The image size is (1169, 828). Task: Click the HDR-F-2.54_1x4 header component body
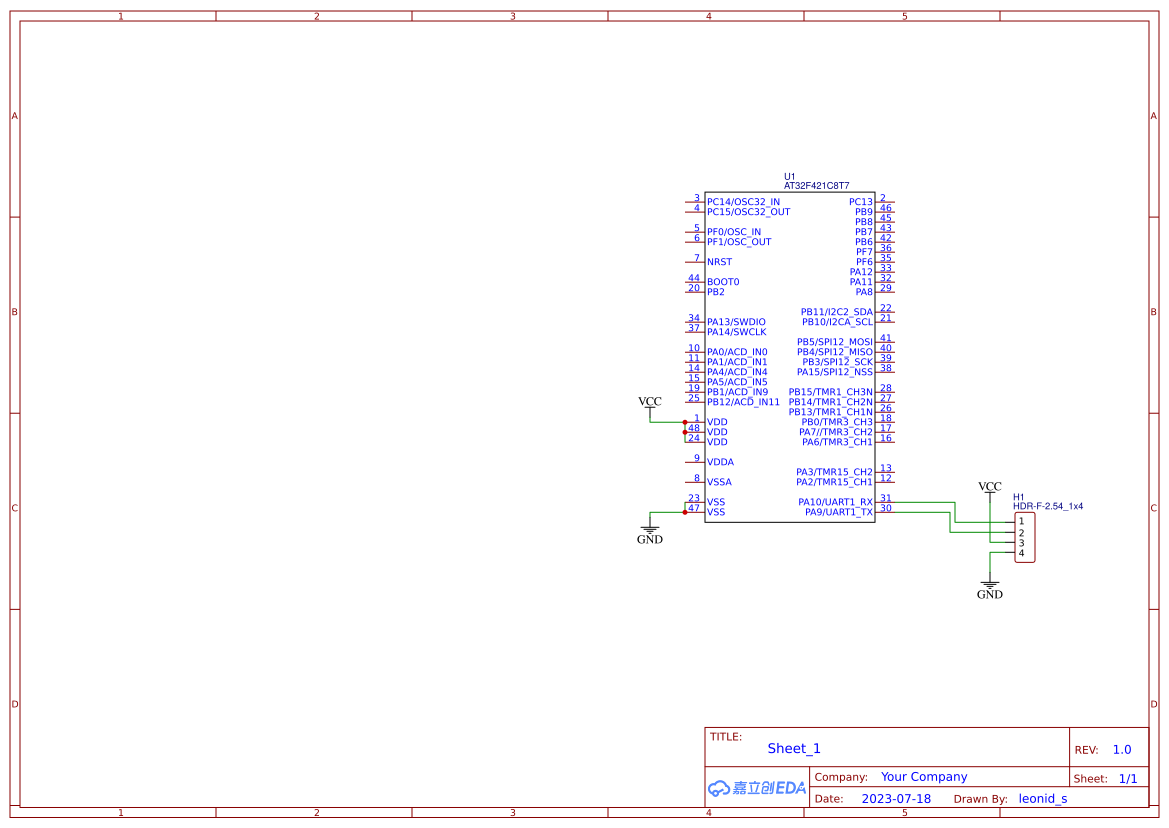coord(1024,537)
